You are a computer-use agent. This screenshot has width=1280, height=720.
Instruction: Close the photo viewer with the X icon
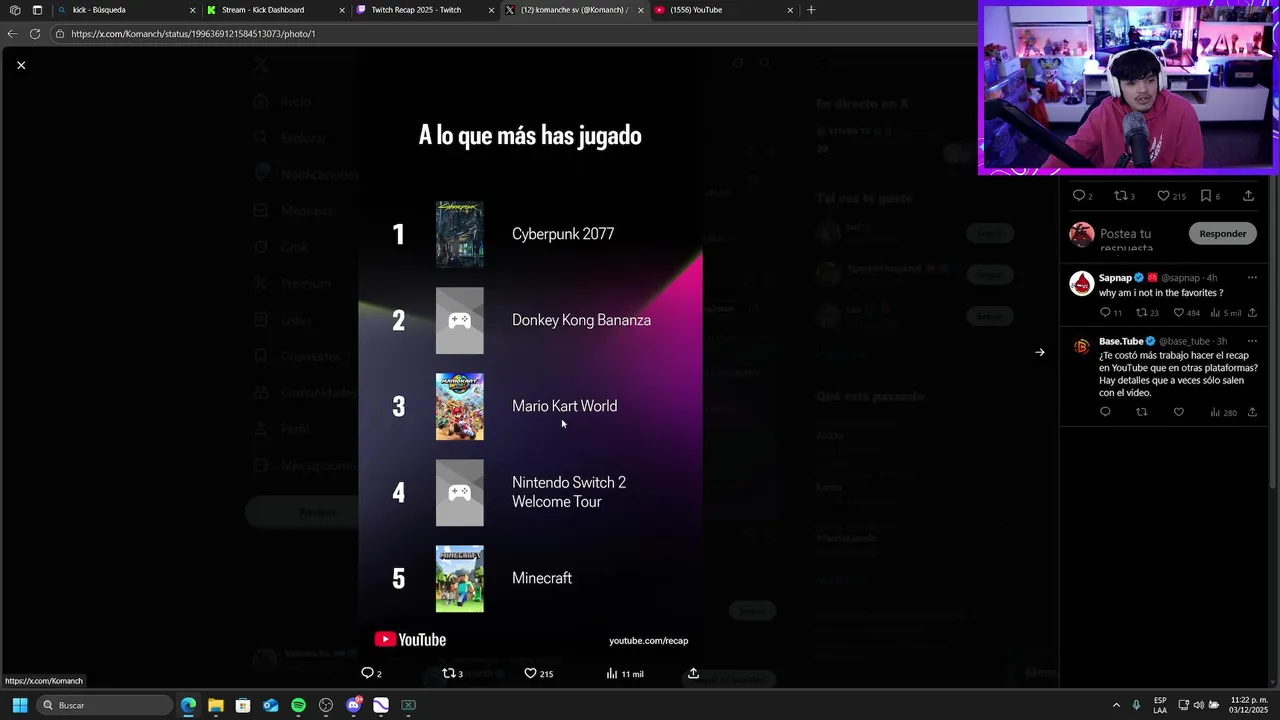pos(21,65)
